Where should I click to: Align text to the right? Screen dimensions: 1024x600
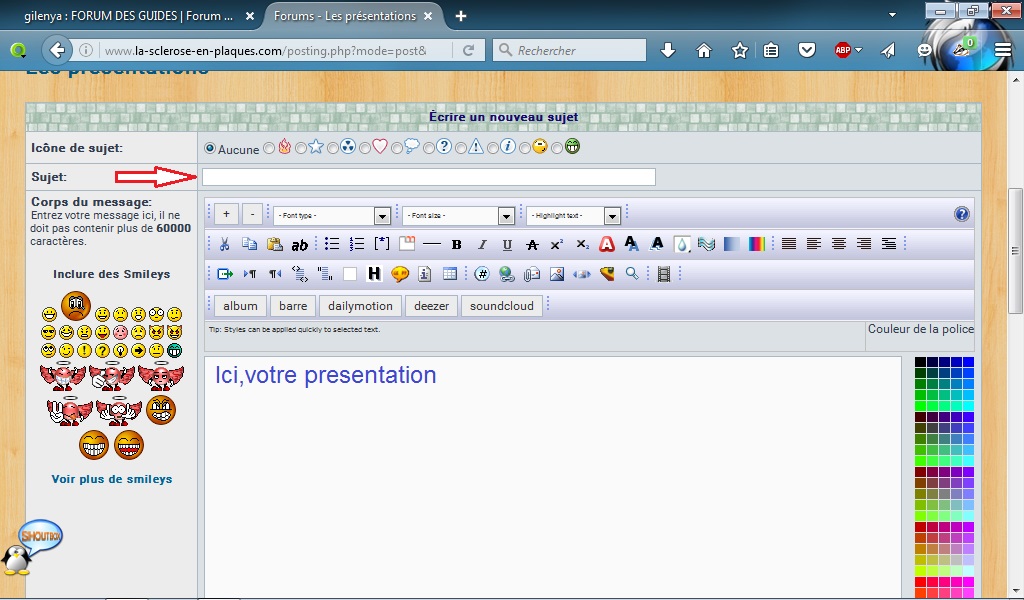(x=863, y=244)
